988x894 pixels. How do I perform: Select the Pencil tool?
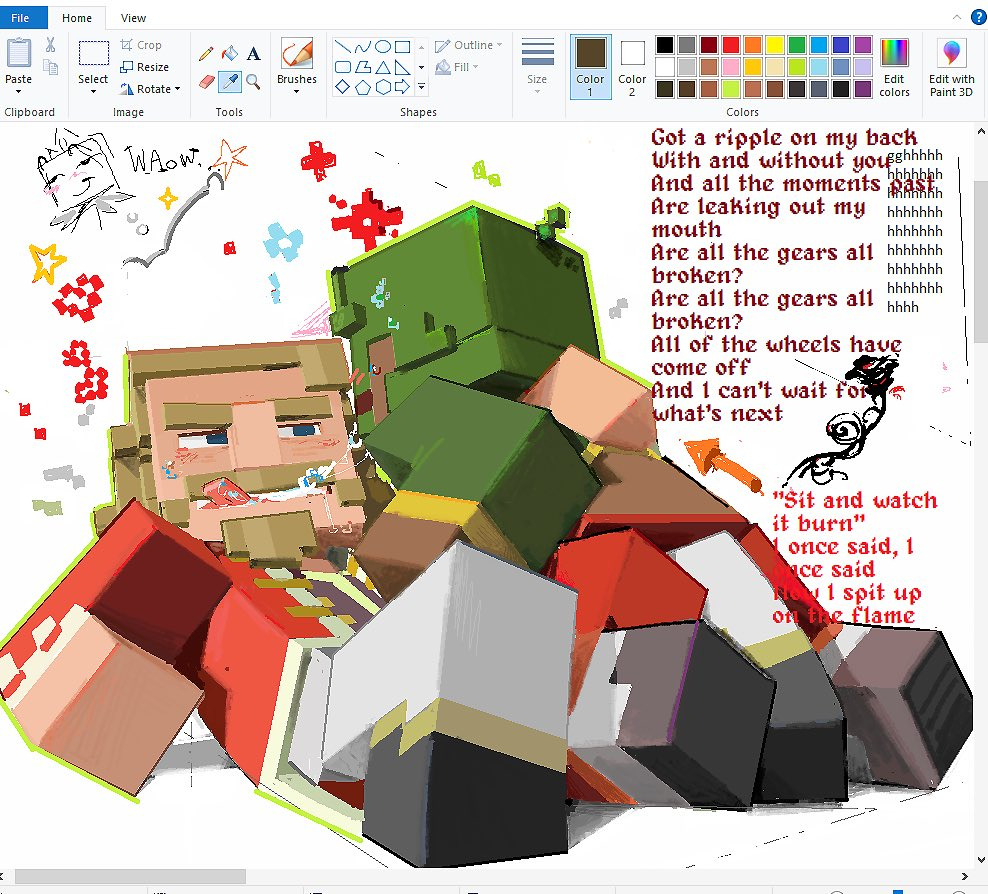tap(206, 54)
